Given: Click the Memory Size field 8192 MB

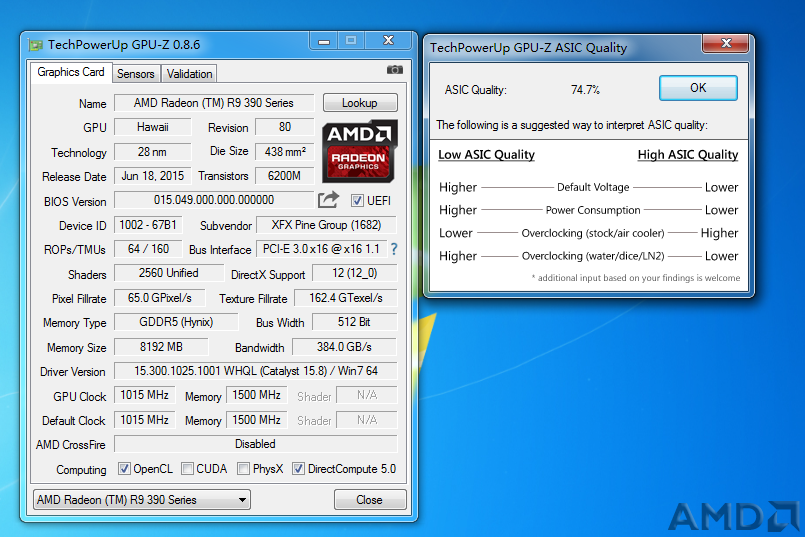Looking at the screenshot, I should (161, 347).
